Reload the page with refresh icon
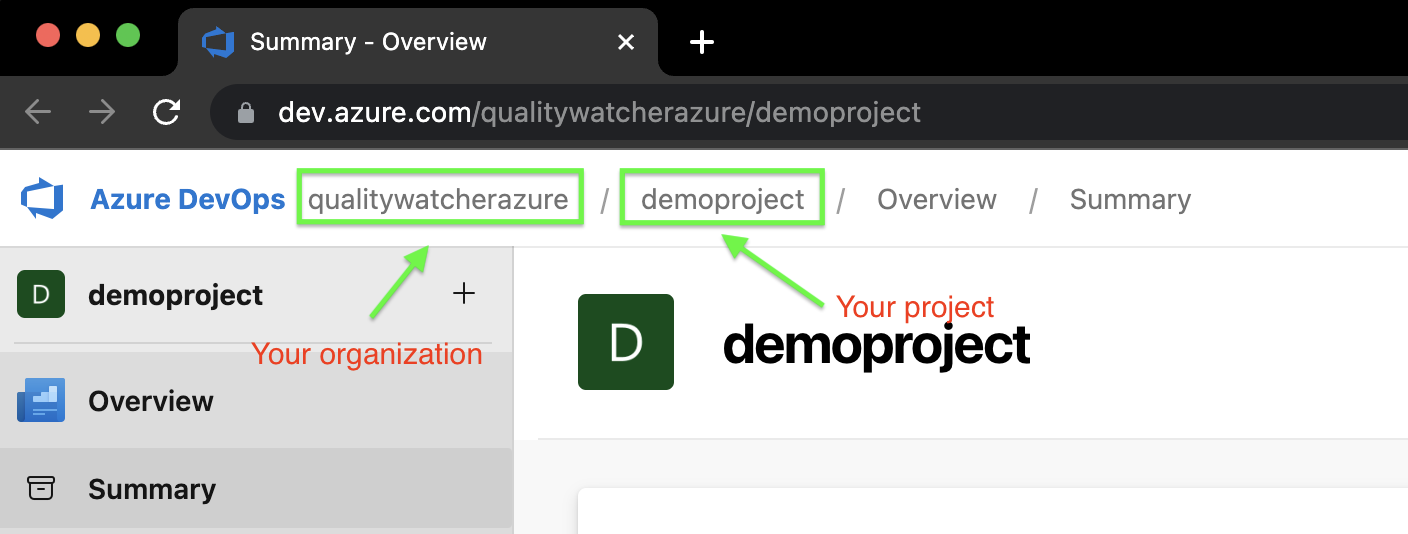 (166, 111)
